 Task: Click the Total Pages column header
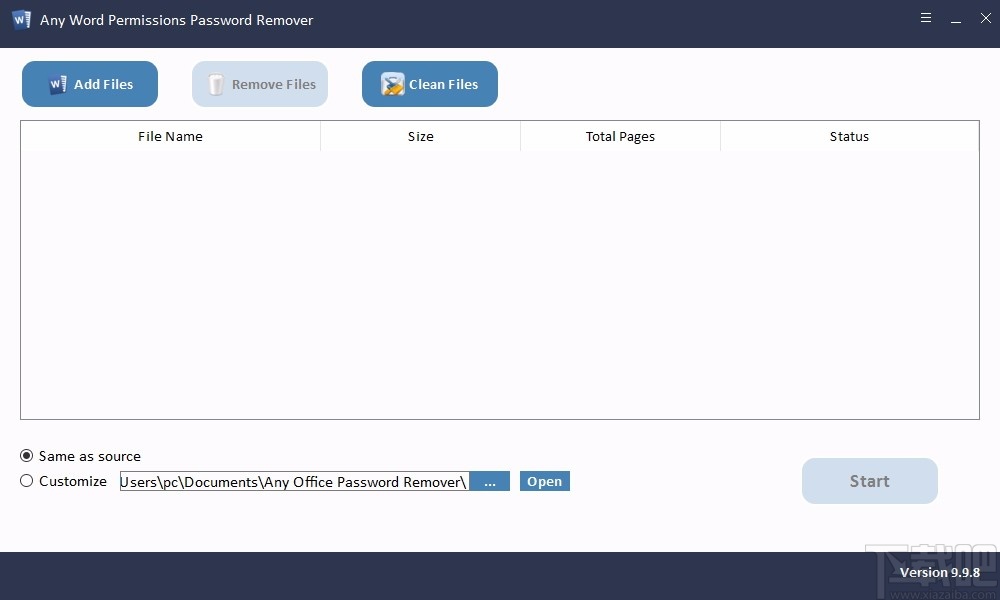point(620,136)
